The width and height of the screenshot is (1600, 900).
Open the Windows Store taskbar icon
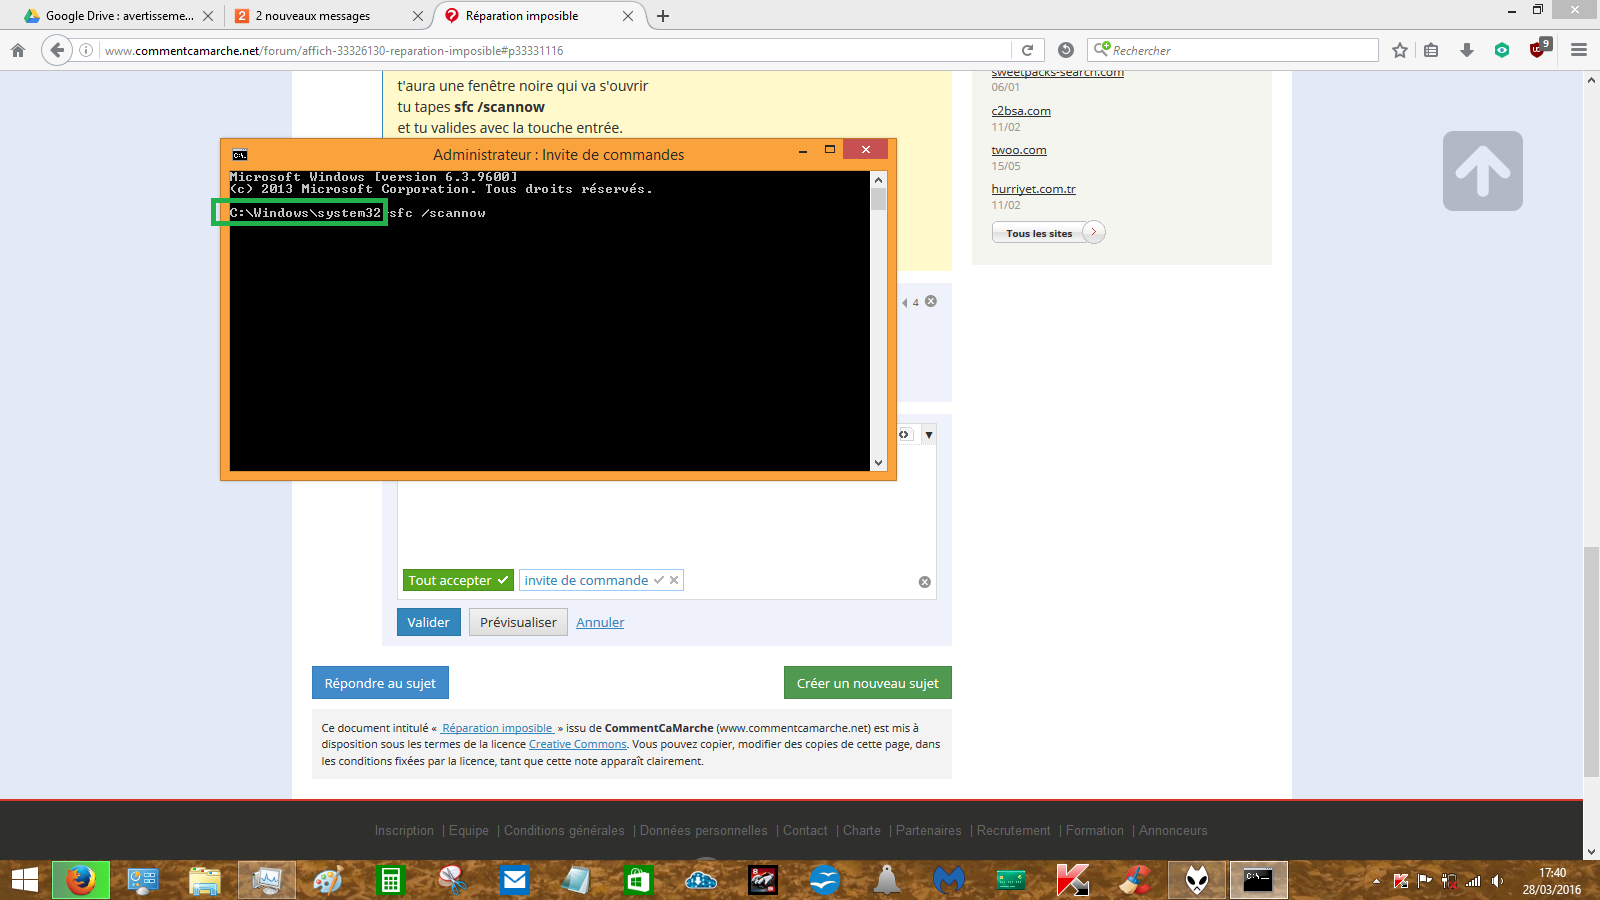point(638,880)
